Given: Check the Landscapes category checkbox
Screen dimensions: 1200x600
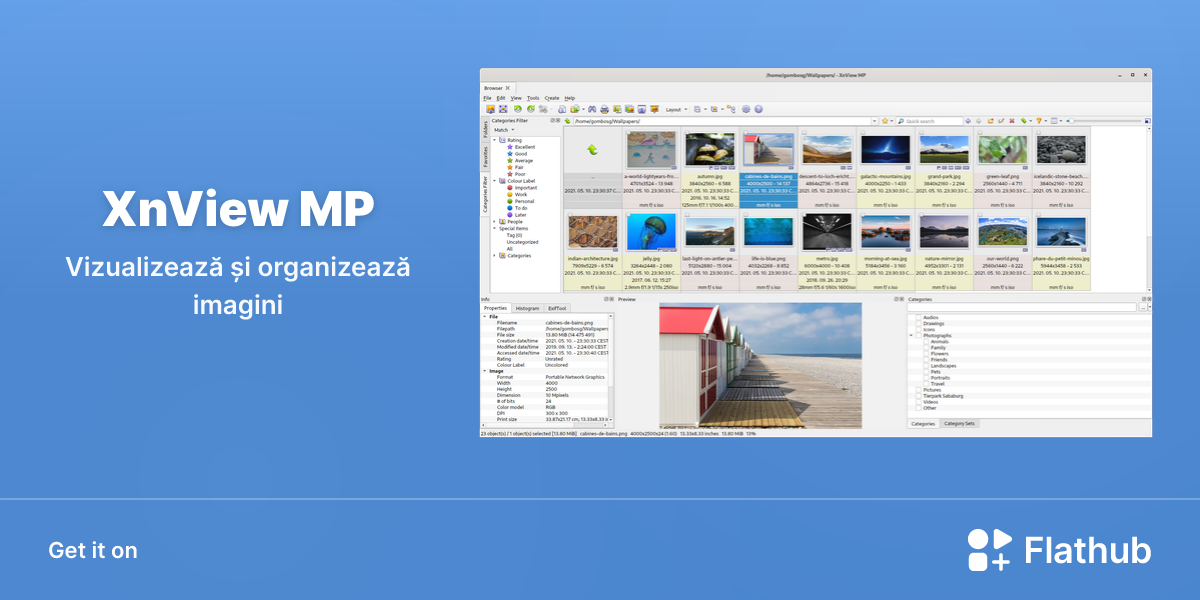Looking at the screenshot, I should point(926,365).
